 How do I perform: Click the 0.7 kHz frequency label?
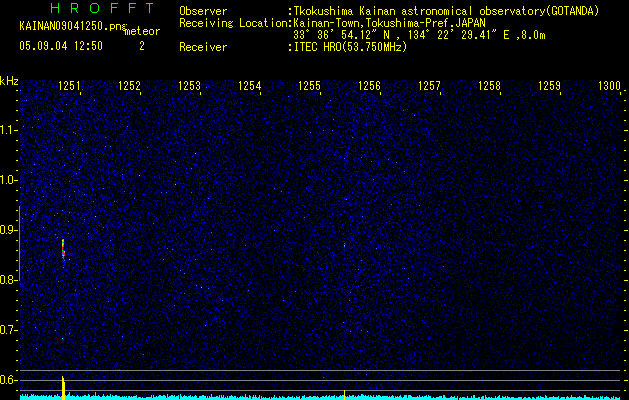(7, 330)
